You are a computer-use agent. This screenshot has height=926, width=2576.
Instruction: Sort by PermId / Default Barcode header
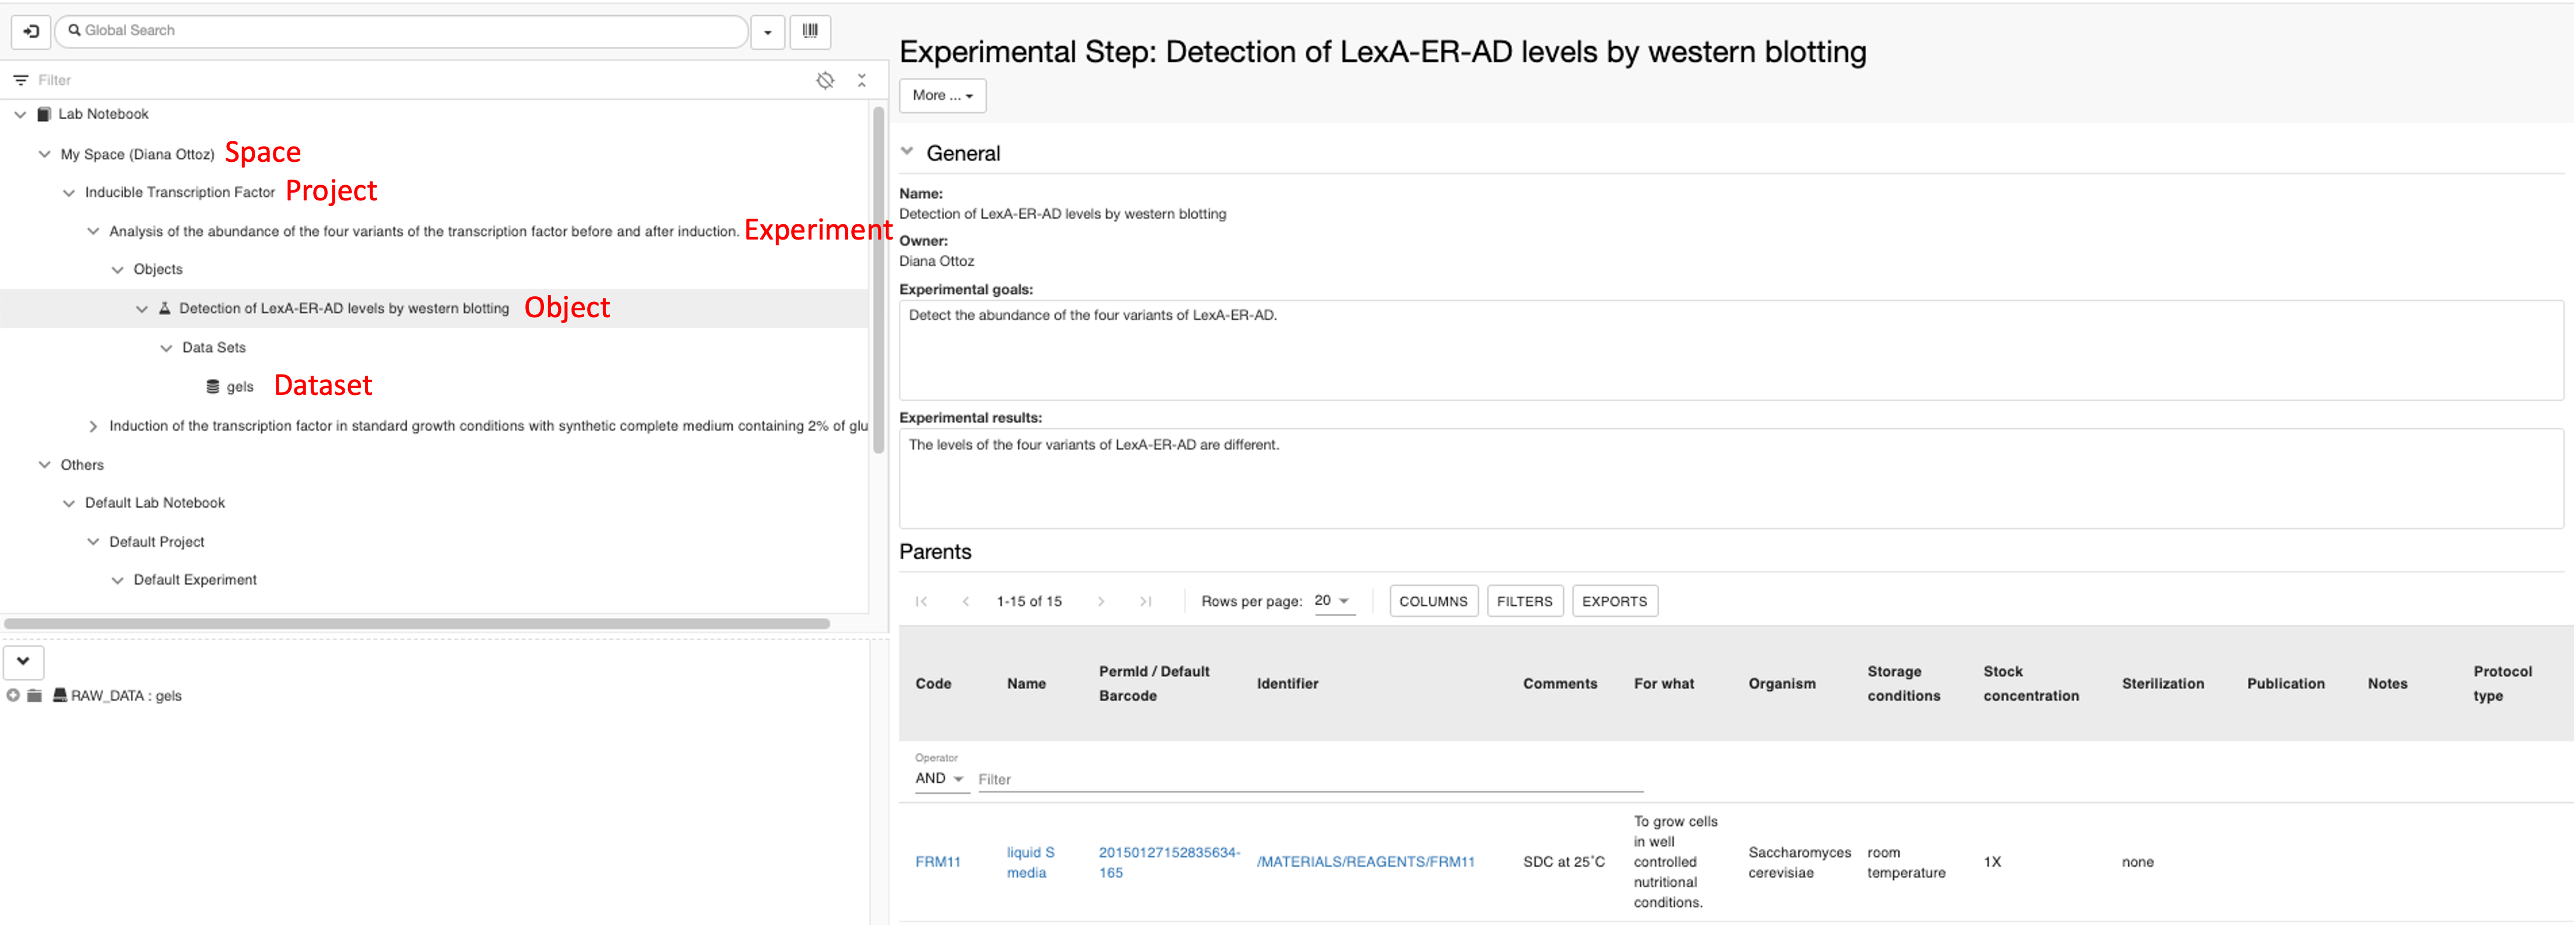click(1154, 684)
